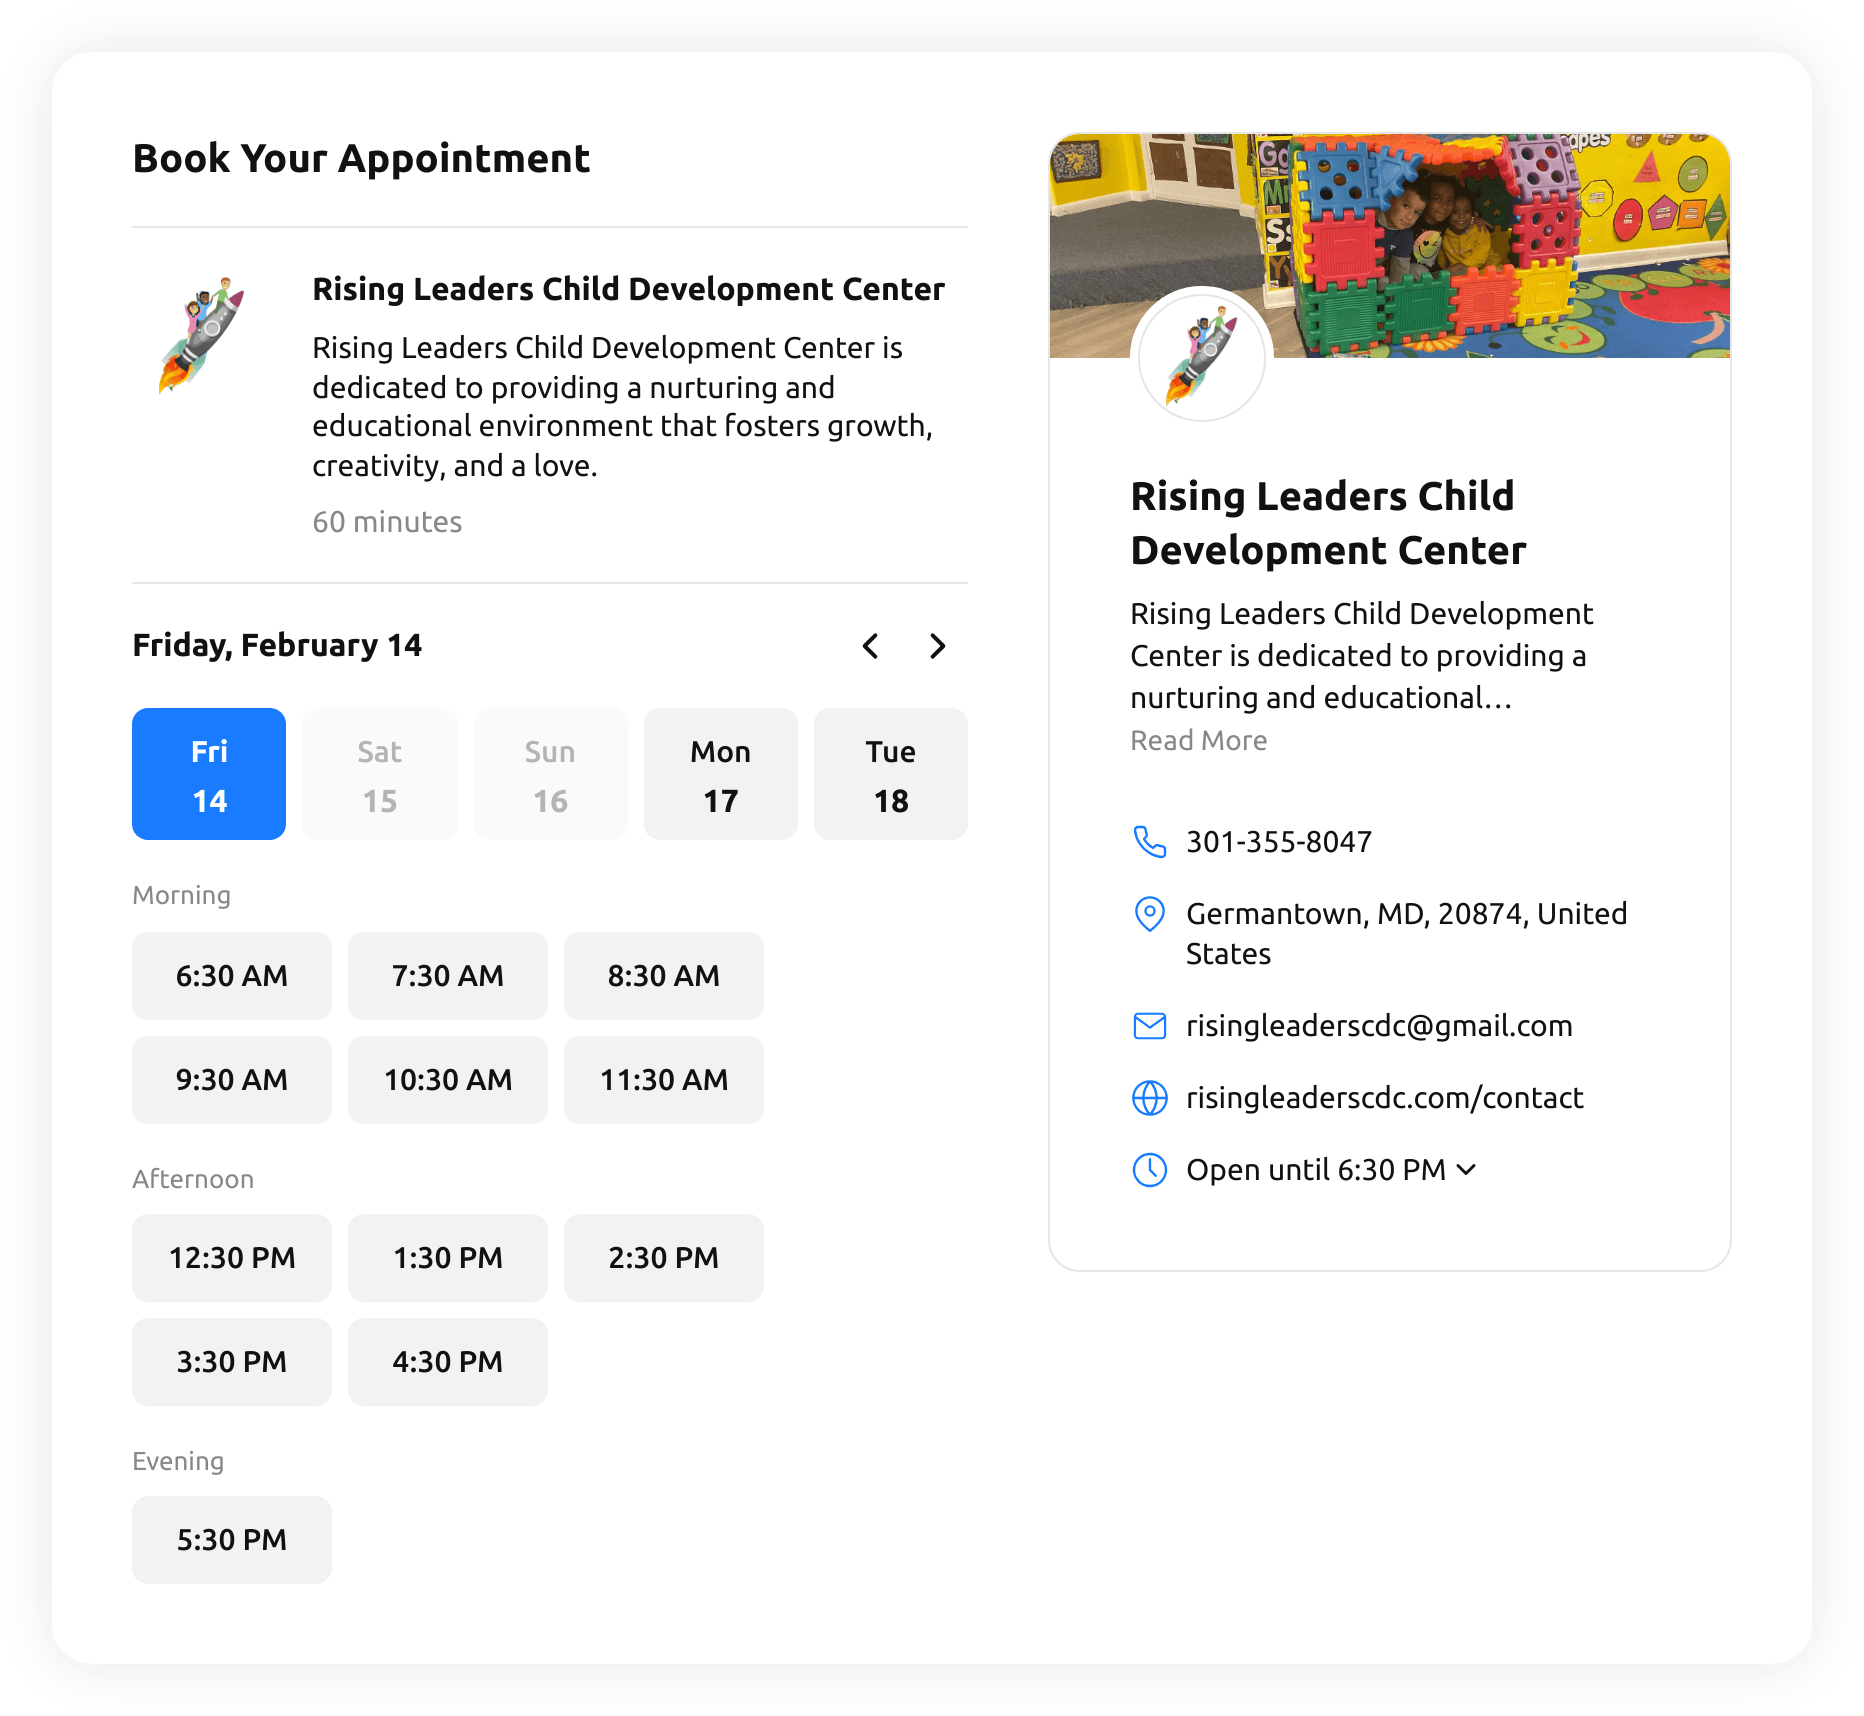This screenshot has height=1716, width=1864.
Task: Visit risingleaderscdc.com/contact link
Action: 1385,1098
